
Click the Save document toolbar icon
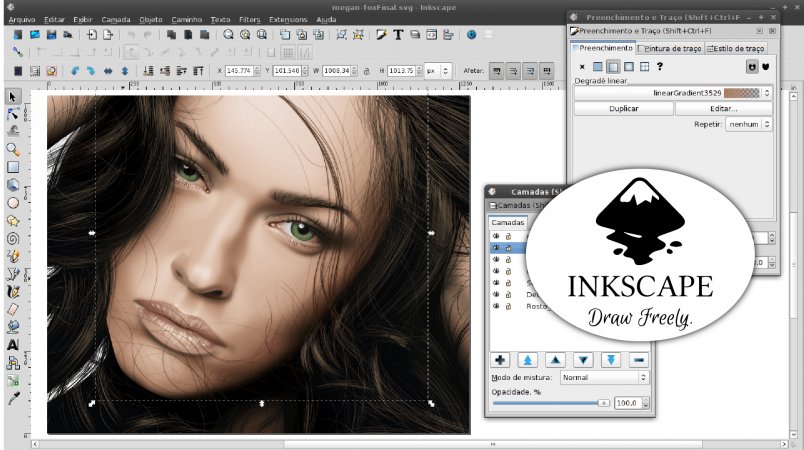pyautogui.click(x=51, y=35)
